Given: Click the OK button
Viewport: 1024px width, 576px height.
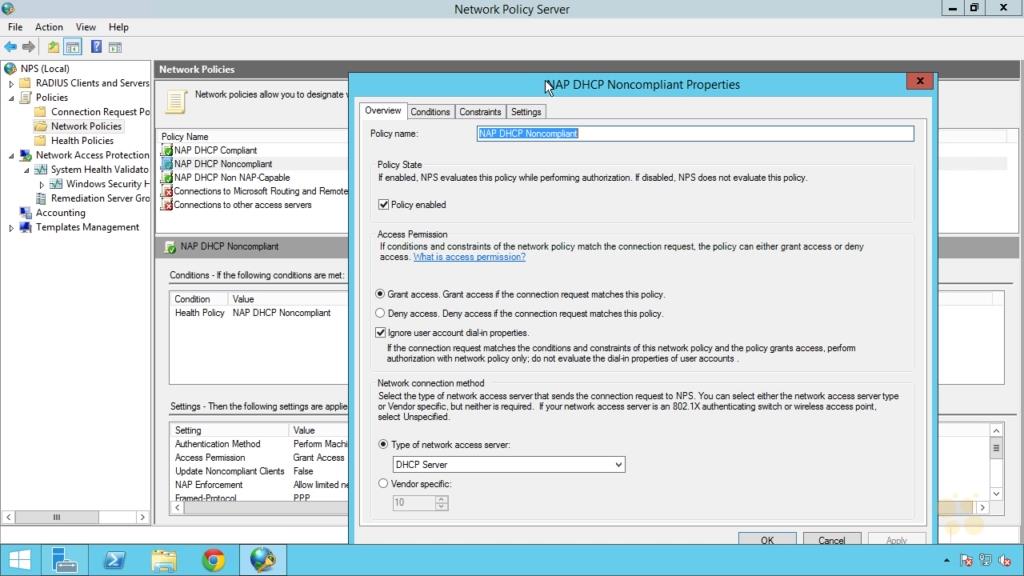Looking at the screenshot, I should [x=767, y=539].
